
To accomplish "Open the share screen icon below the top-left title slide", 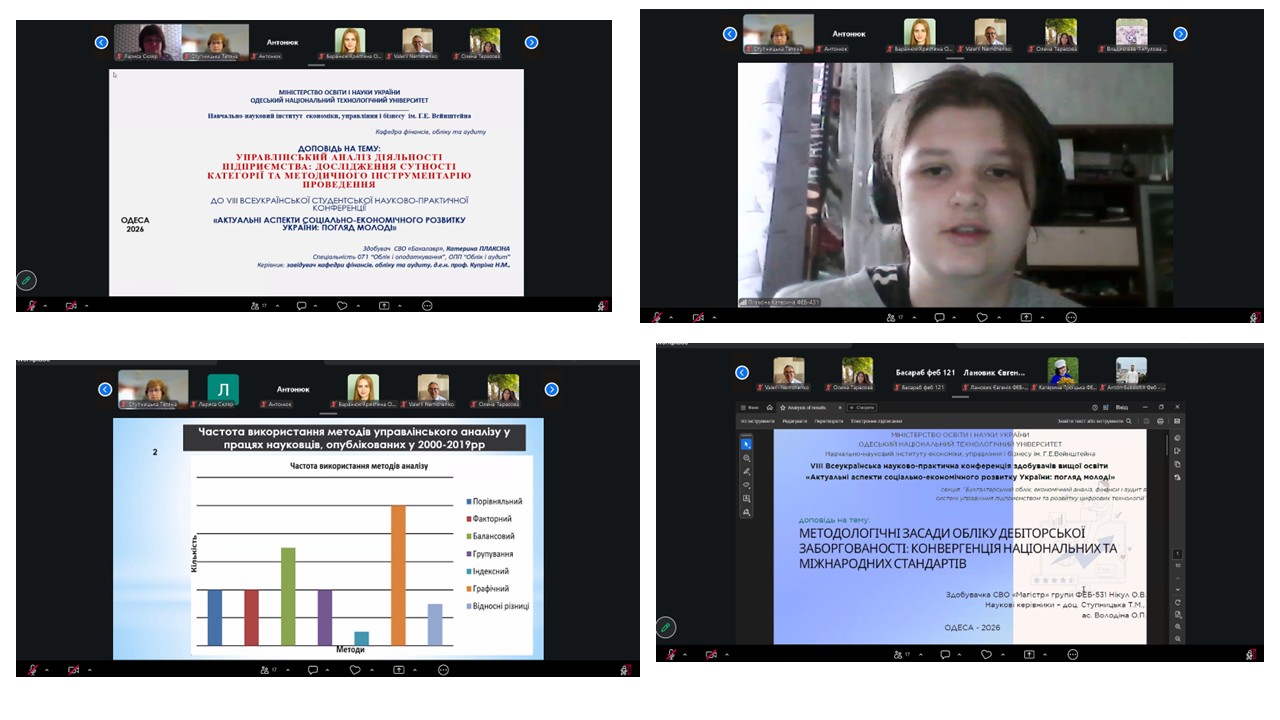I will (x=384, y=305).
